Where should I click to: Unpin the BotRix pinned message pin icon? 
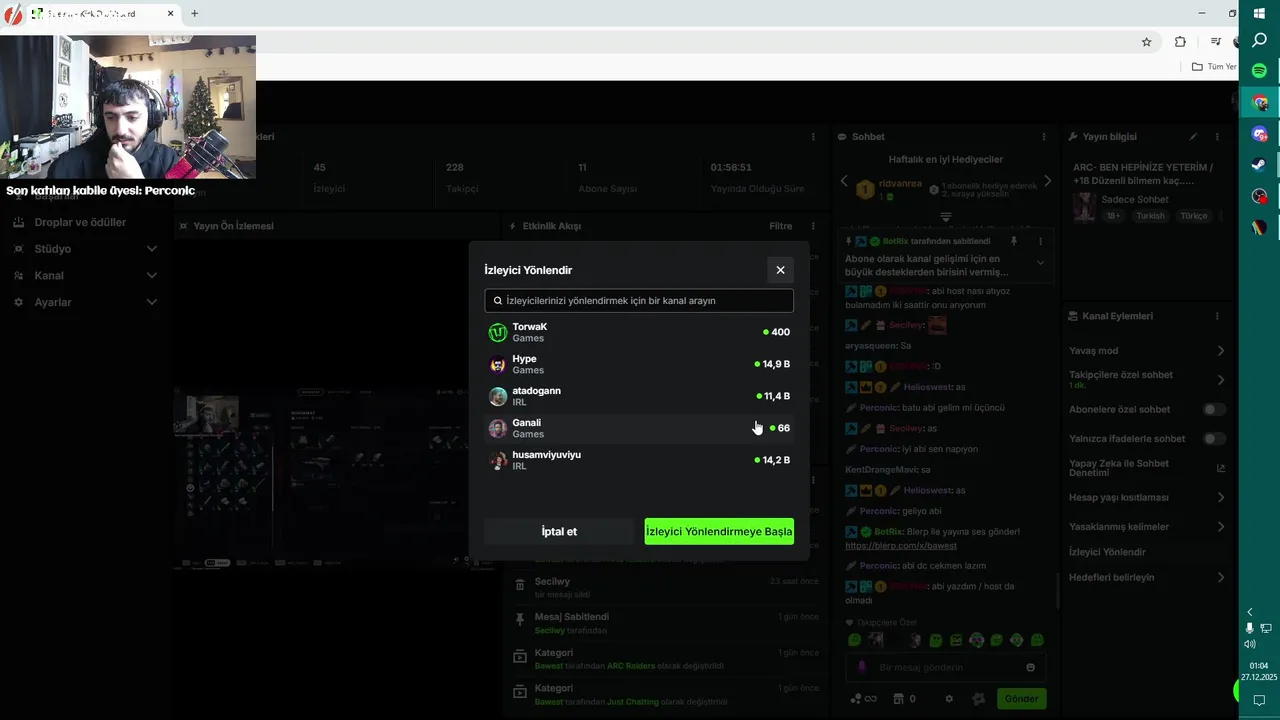click(1013, 241)
